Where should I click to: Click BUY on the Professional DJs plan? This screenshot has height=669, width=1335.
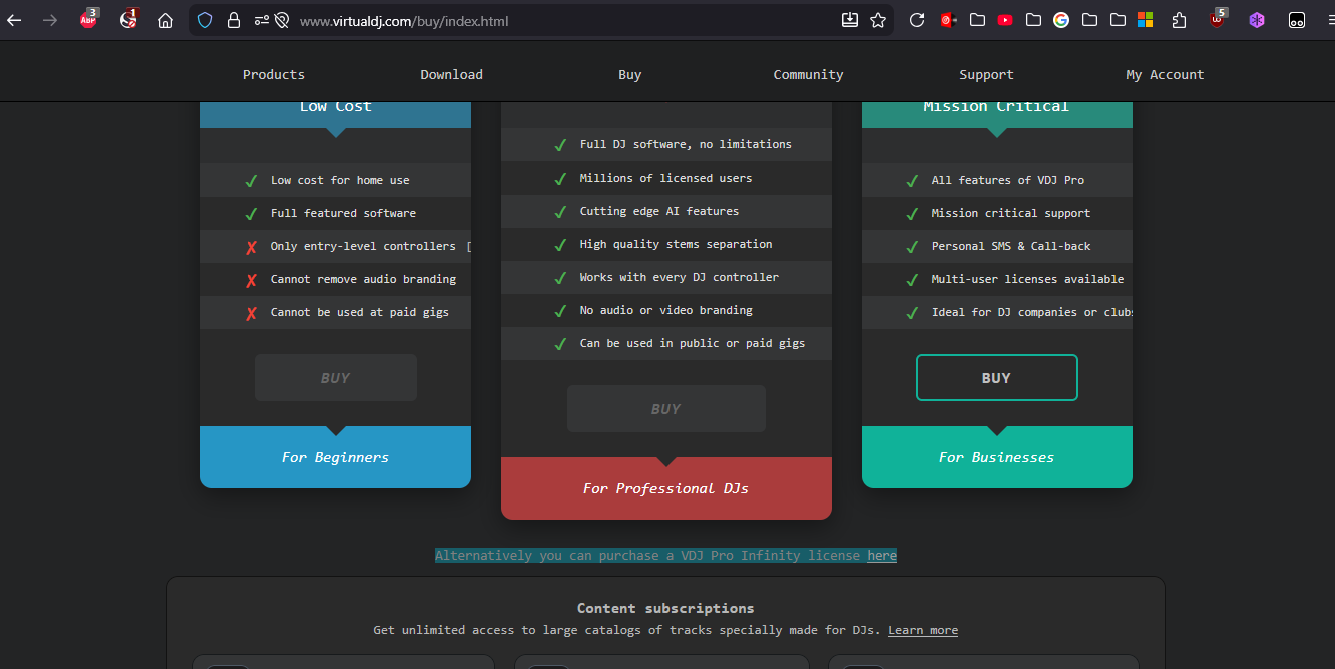[666, 409]
